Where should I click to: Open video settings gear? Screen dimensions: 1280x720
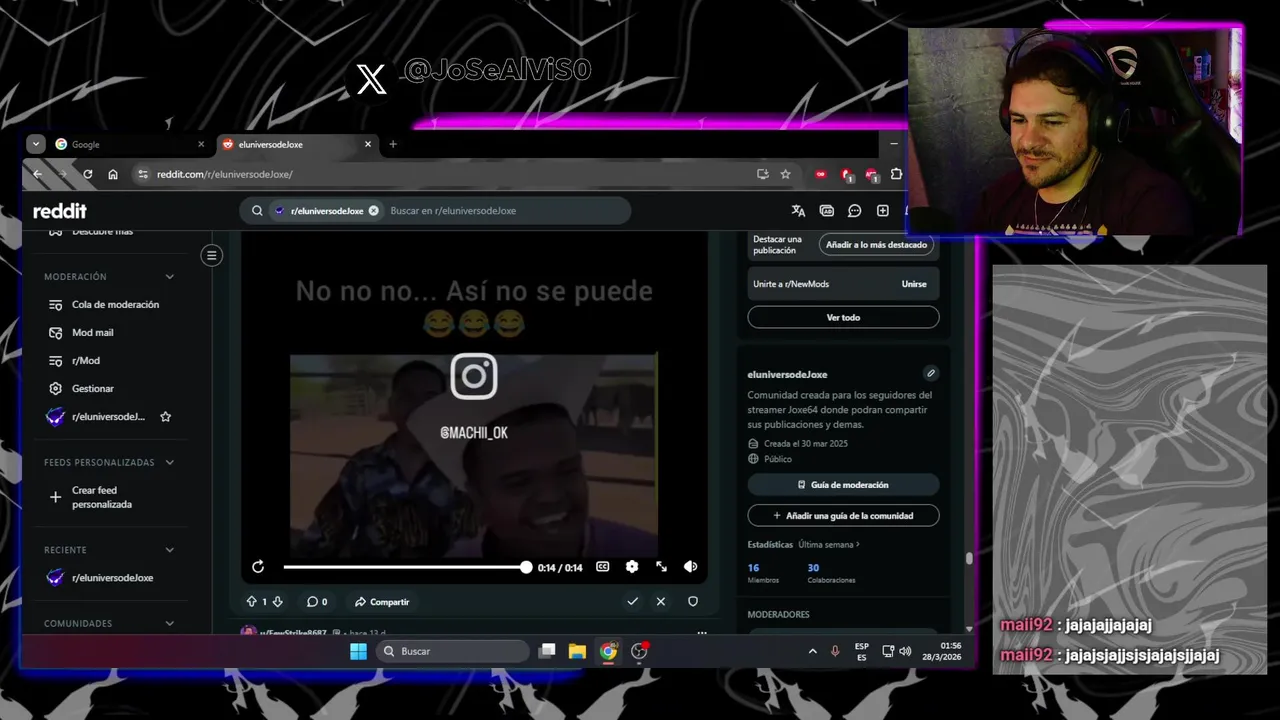pyautogui.click(x=631, y=567)
